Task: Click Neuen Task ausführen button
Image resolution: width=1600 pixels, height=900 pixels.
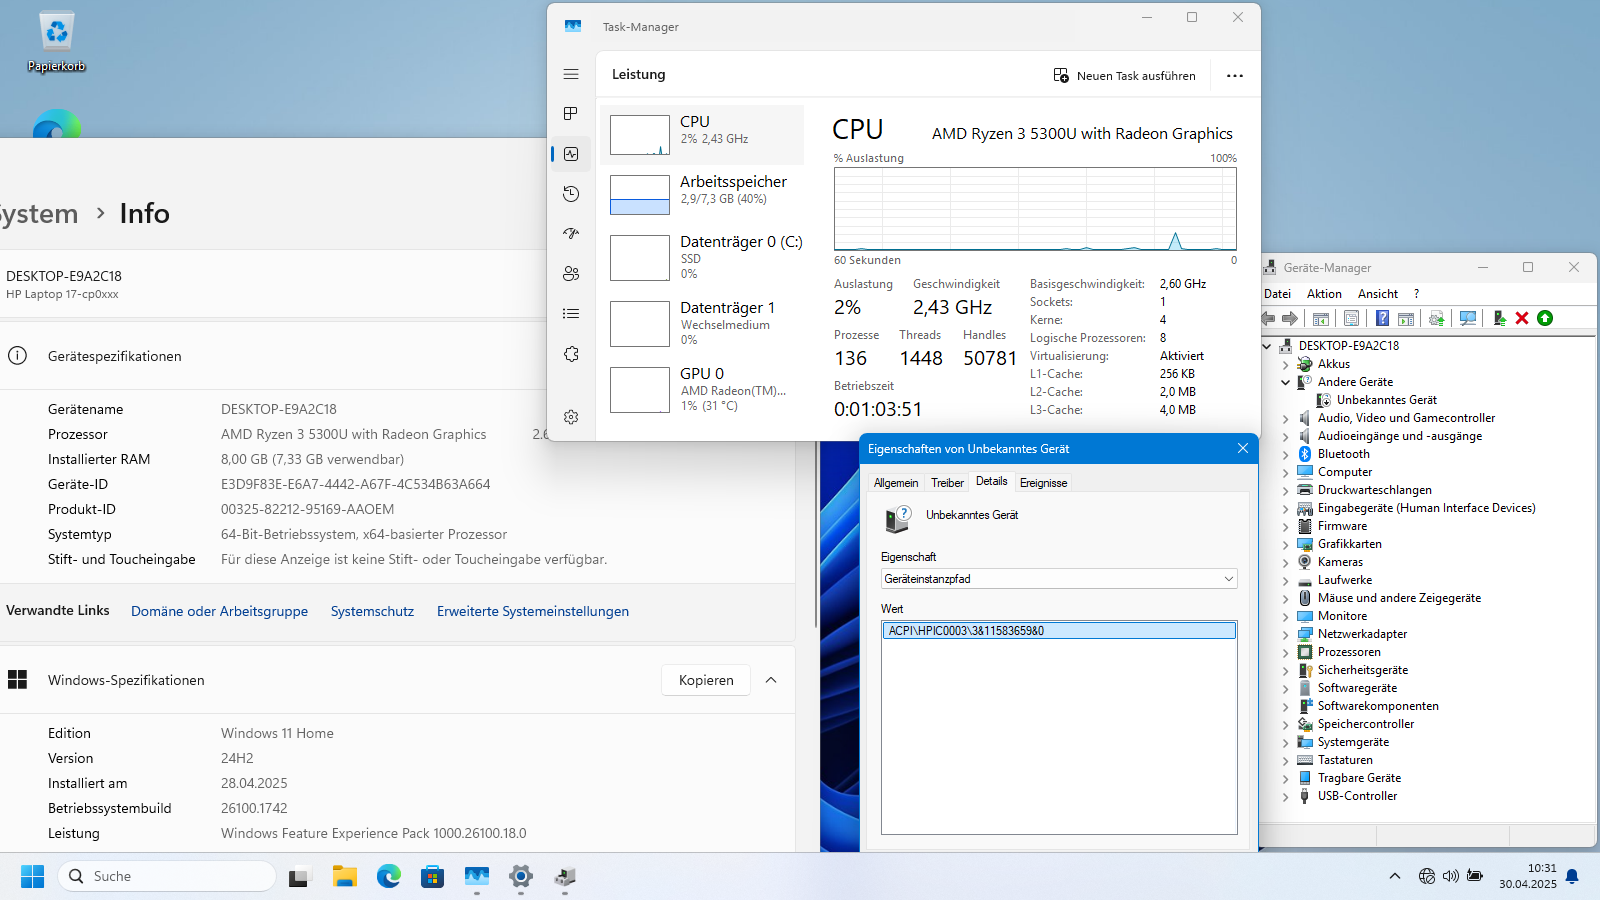Action: click(1125, 76)
